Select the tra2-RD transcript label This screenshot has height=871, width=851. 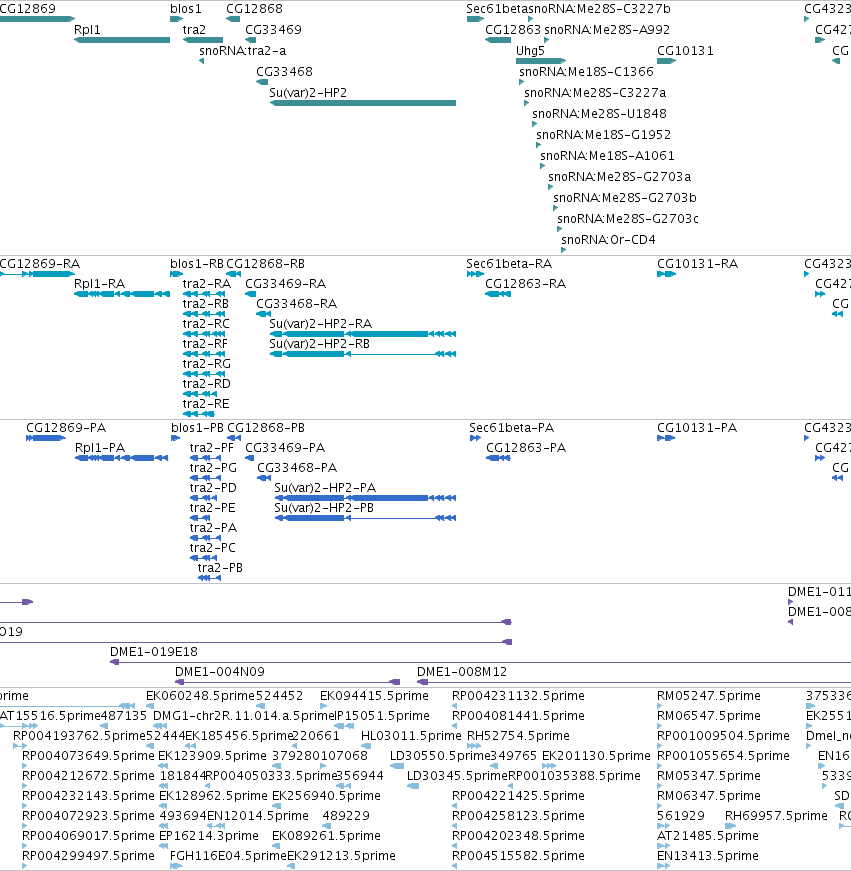(x=207, y=384)
